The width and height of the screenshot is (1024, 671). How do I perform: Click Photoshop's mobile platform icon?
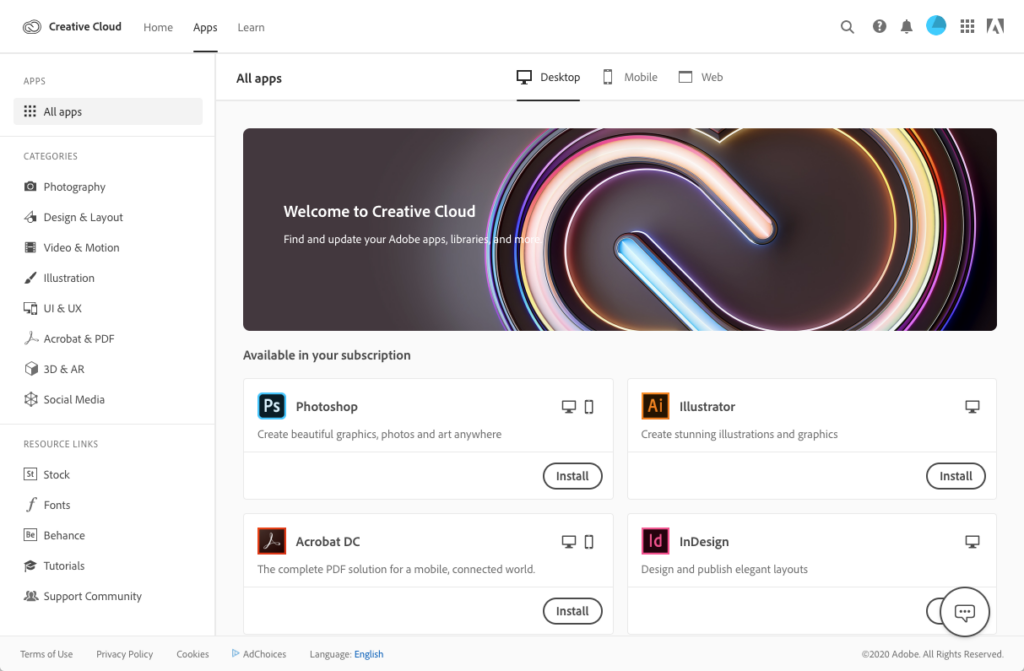pos(589,407)
